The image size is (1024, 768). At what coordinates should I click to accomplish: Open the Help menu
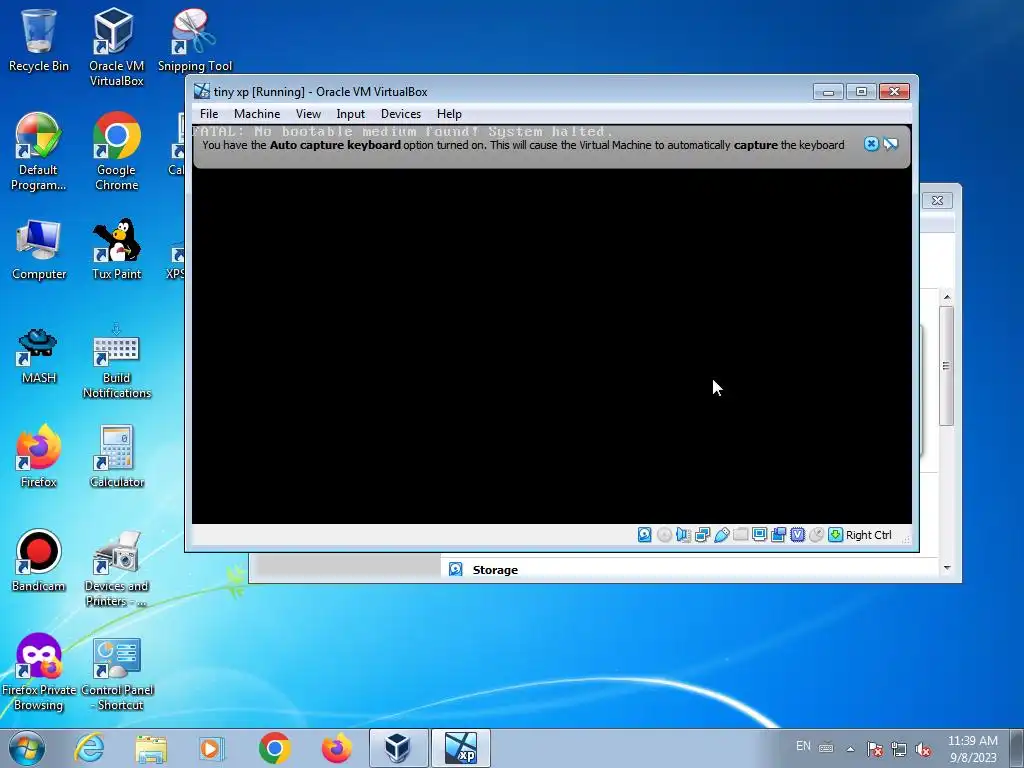pyautogui.click(x=449, y=114)
